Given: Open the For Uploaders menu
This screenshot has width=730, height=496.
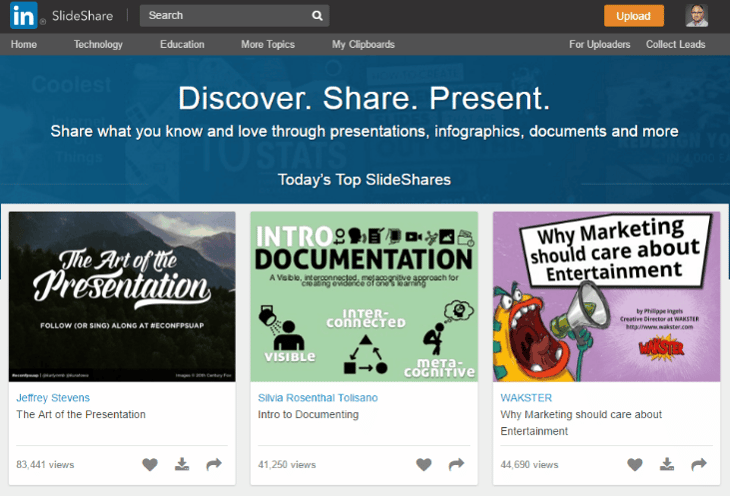Looking at the screenshot, I should 600,44.
